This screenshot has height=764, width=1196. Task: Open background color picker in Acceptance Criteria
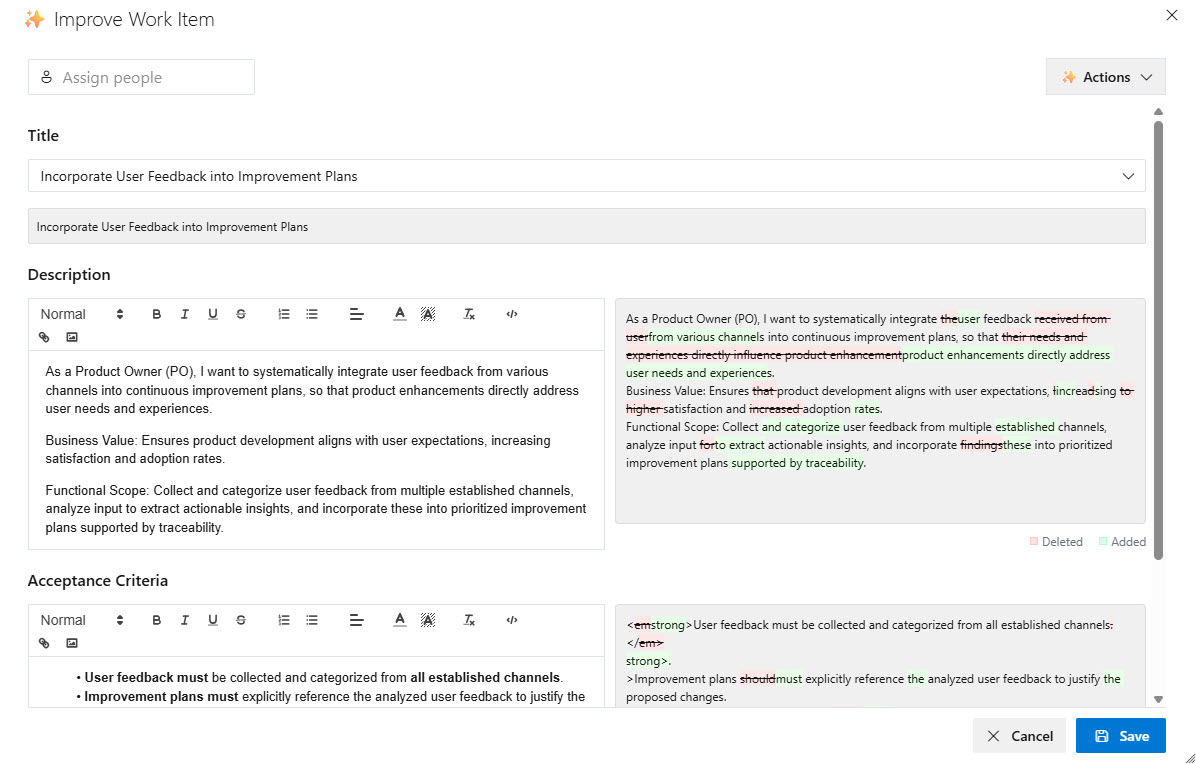pos(428,620)
